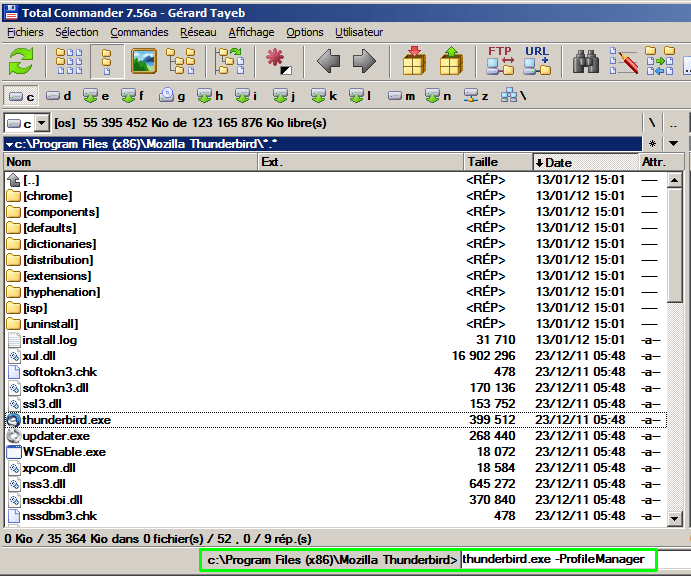Click the red asterisk invert selection icon

(x=279, y=62)
